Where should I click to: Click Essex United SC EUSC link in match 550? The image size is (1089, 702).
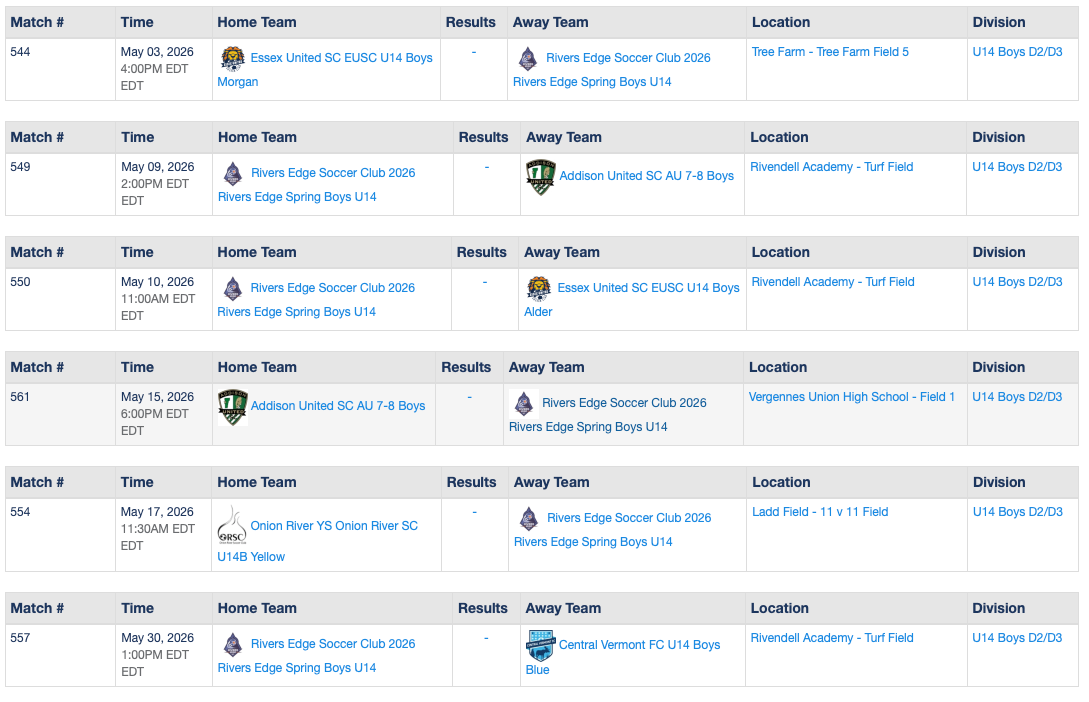click(x=648, y=288)
